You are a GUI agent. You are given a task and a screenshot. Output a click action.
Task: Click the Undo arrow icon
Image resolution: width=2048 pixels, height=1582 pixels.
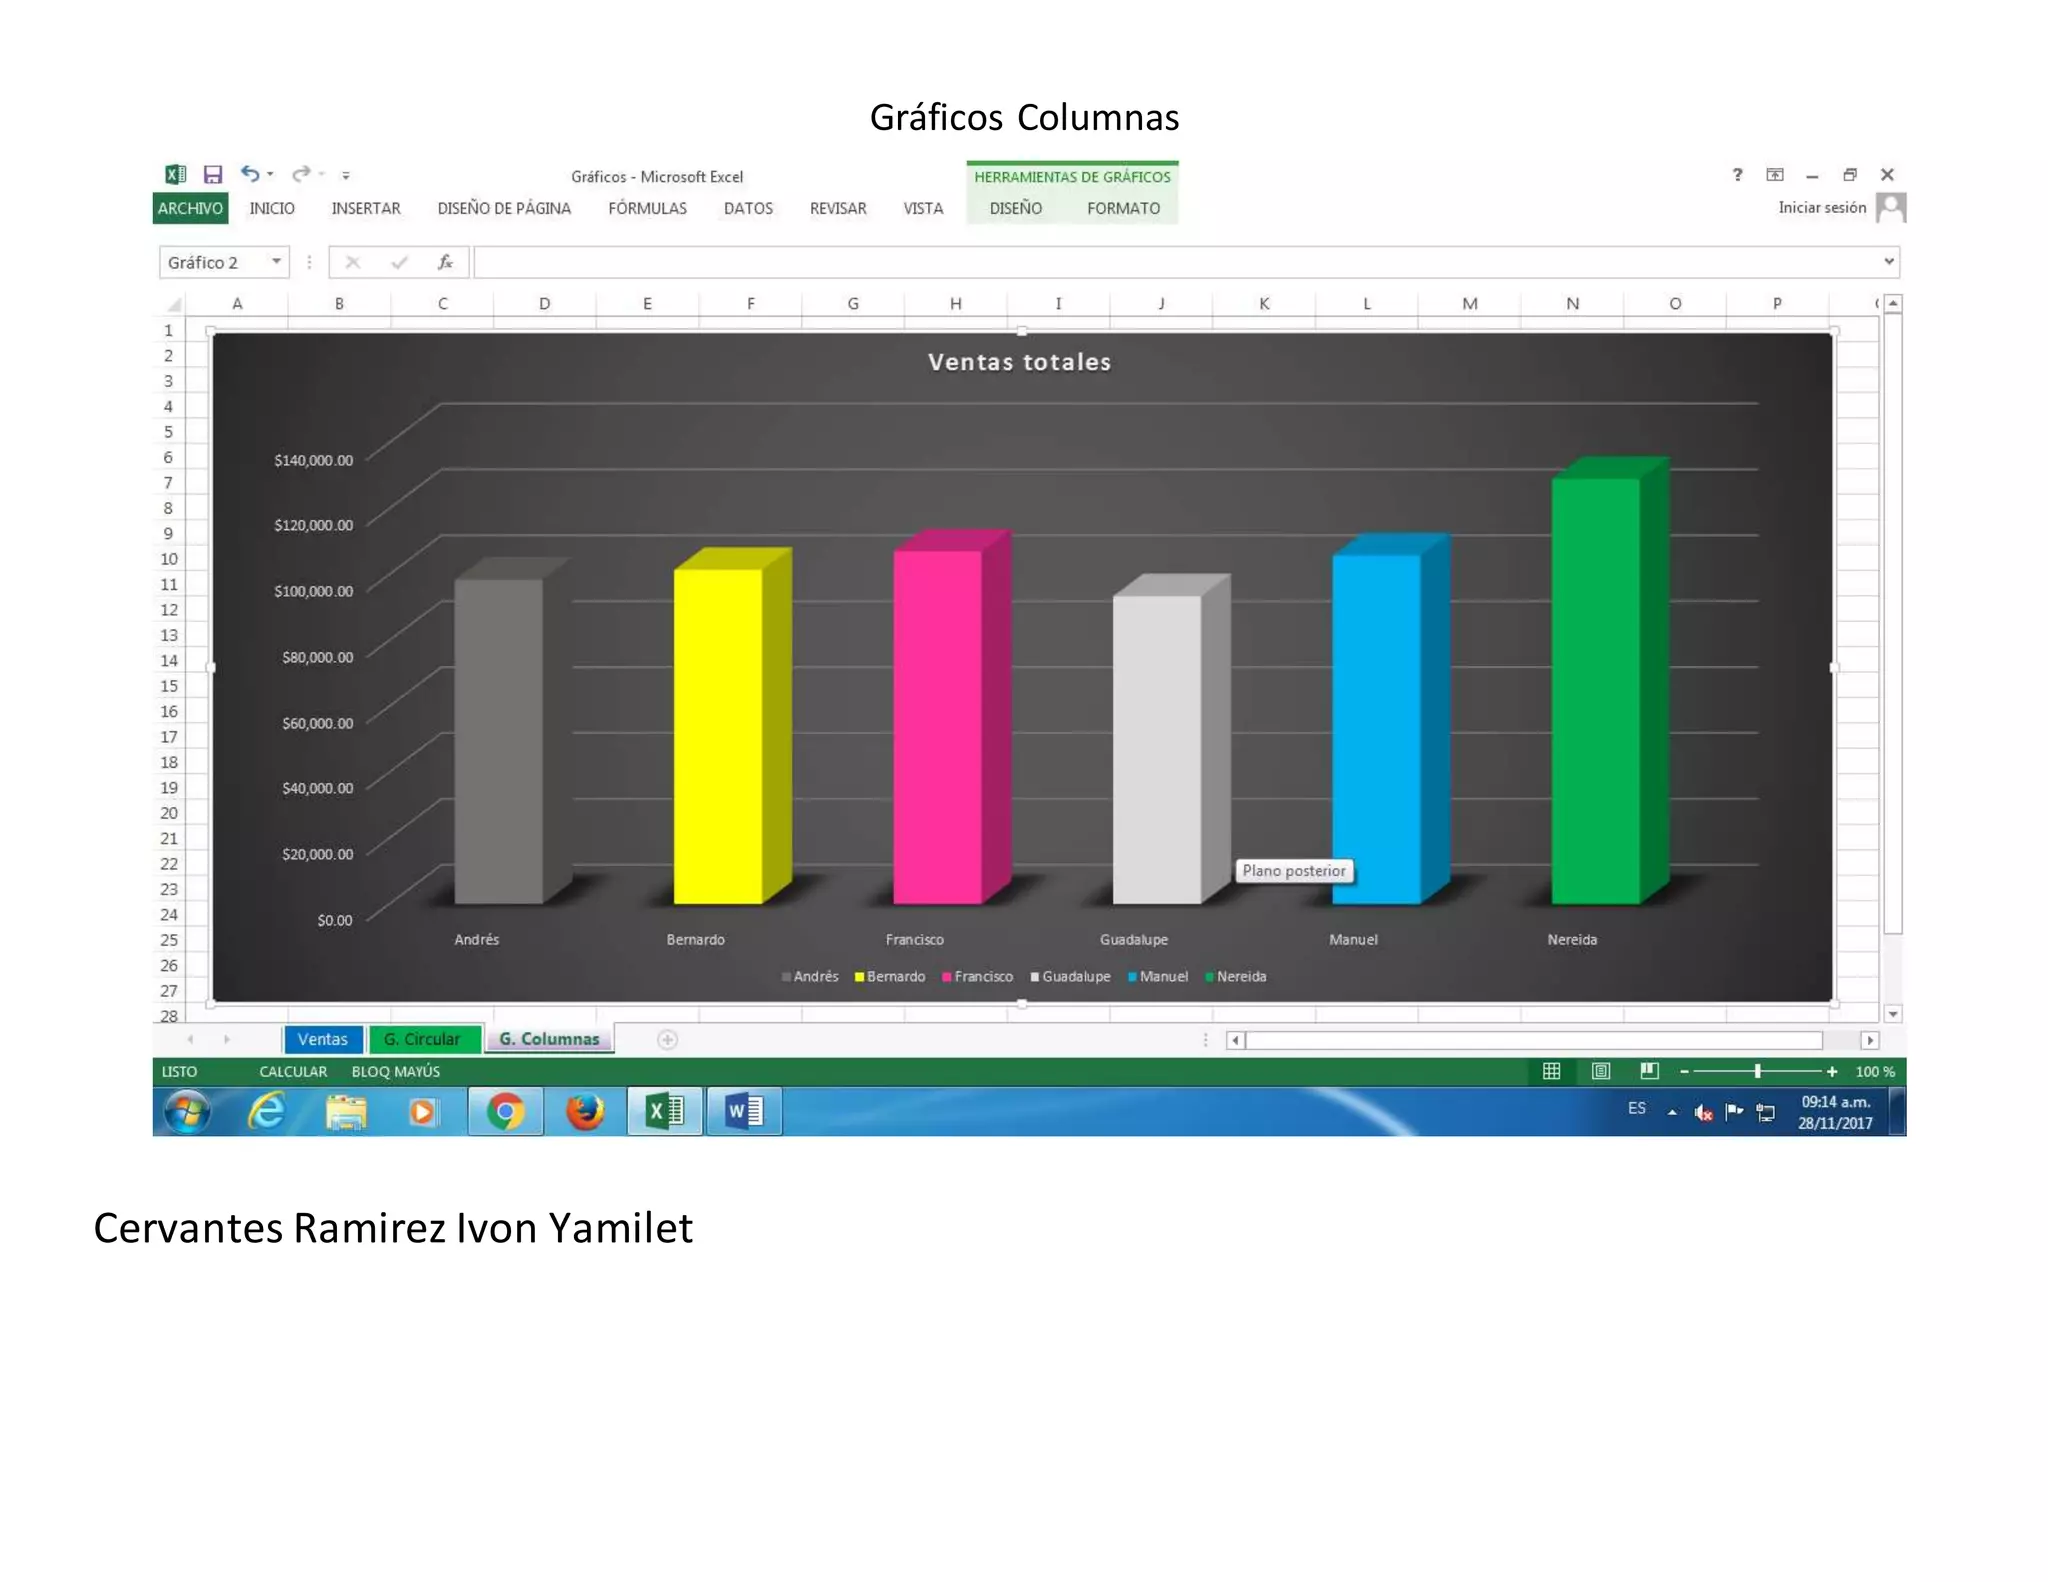point(250,174)
